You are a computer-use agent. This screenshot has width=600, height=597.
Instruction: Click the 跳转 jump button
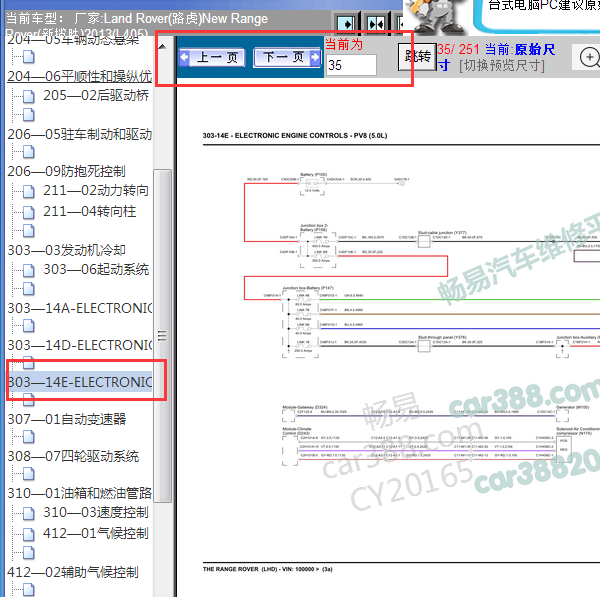tap(417, 57)
